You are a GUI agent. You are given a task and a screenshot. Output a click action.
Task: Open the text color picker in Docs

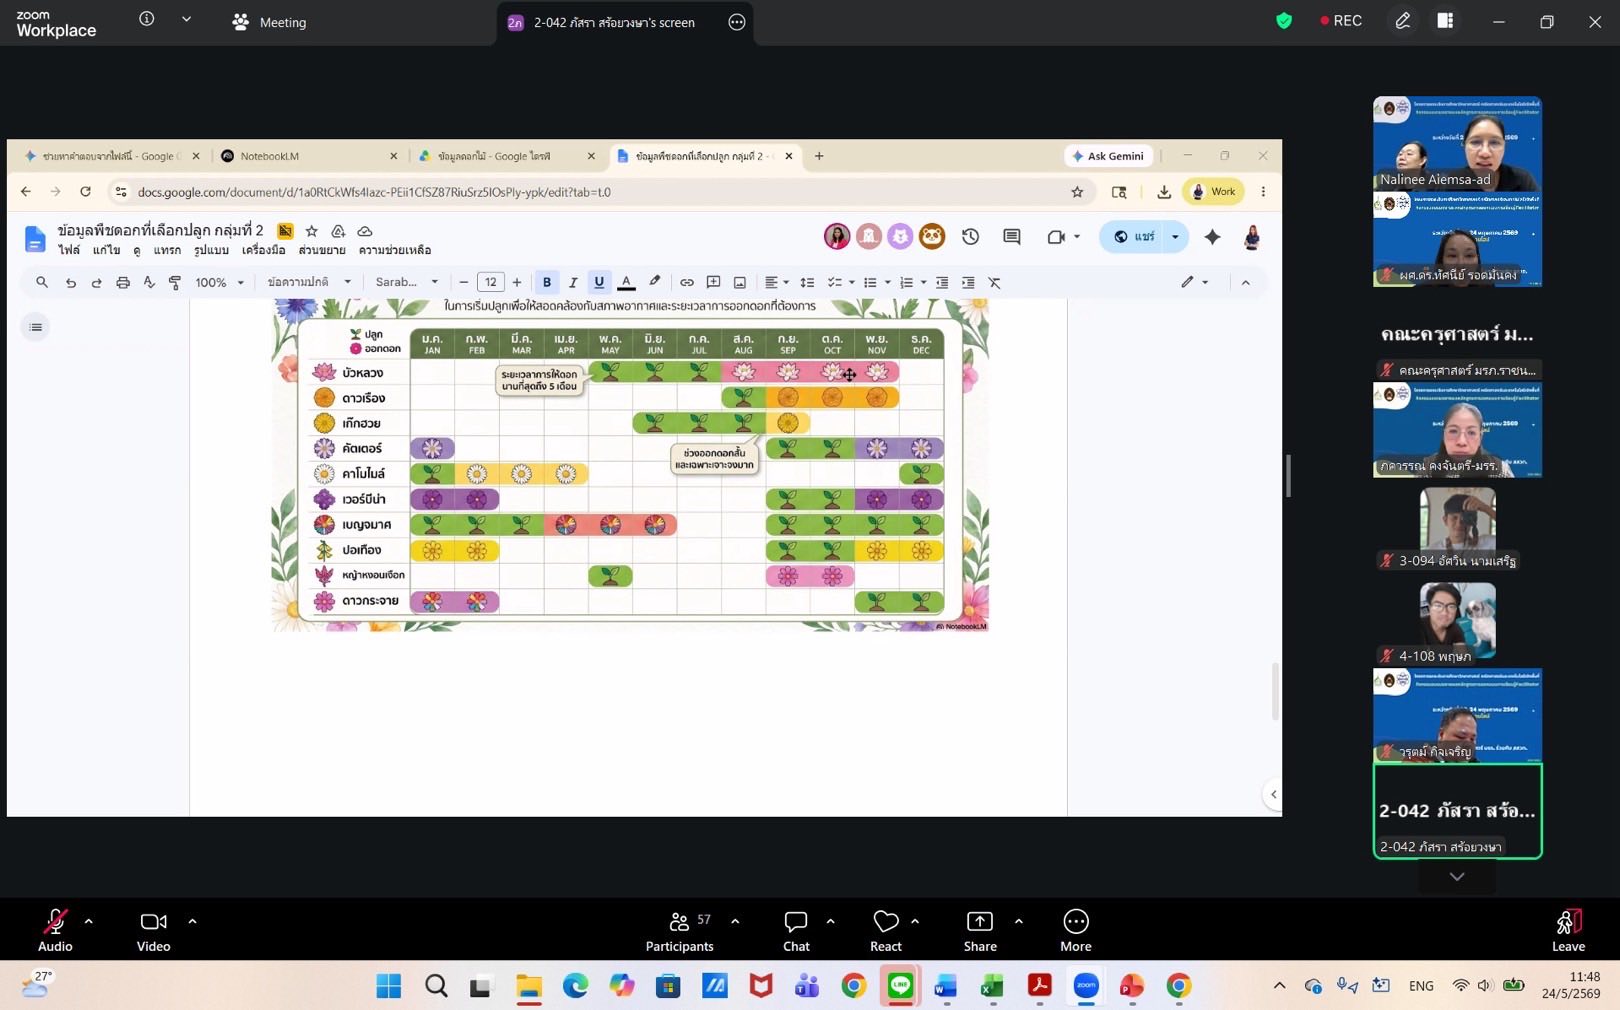point(626,283)
